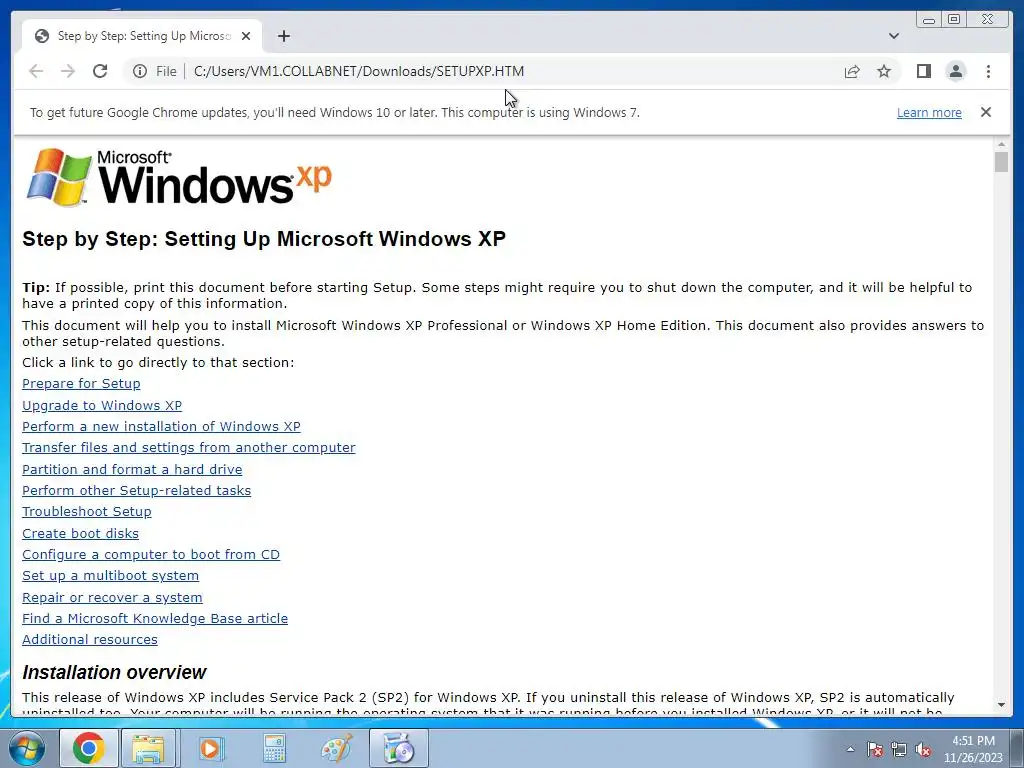This screenshot has width=1024, height=768.
Task: Open the Chrome profile avatar
Action: pos(955,71)
